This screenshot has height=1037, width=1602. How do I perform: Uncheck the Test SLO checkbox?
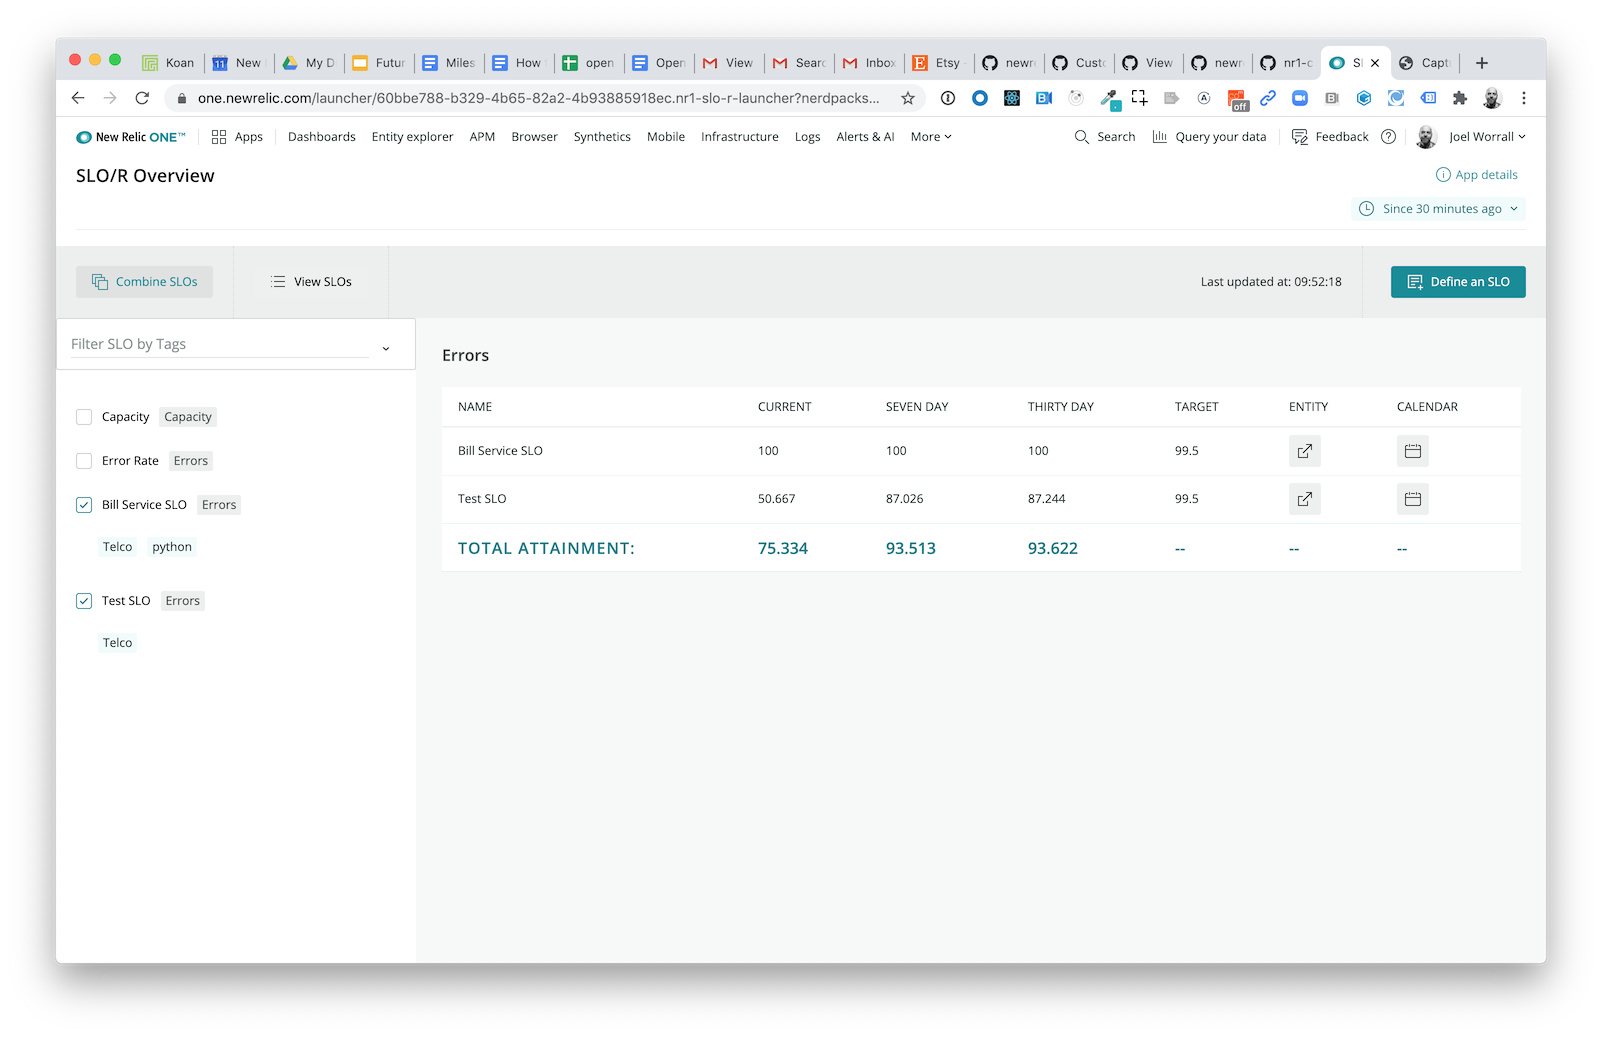pos(84,601)
